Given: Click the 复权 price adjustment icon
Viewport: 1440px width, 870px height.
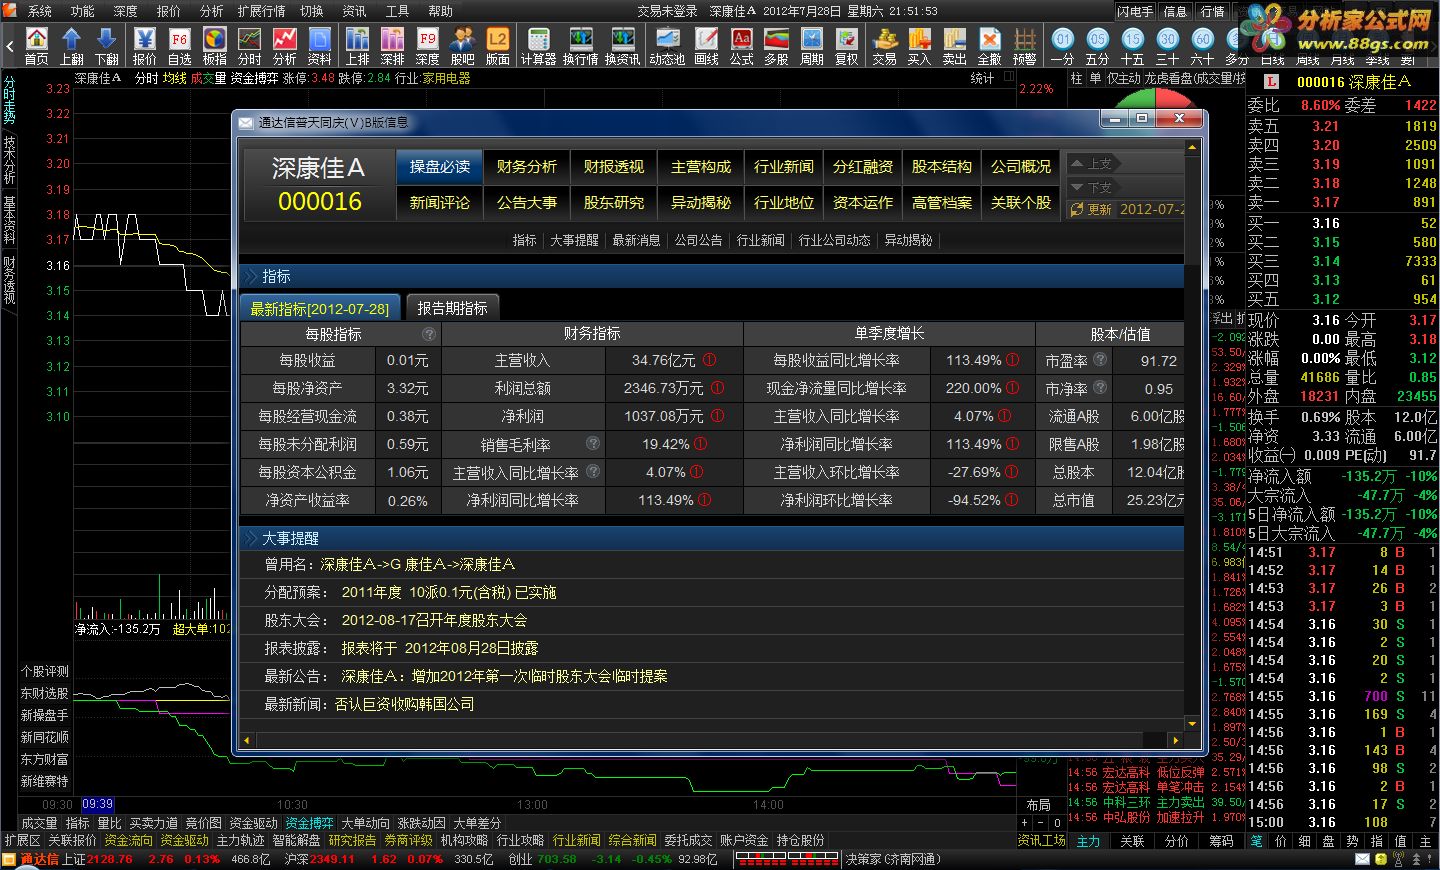Looking at the screenshot, I should coord(847,45).
